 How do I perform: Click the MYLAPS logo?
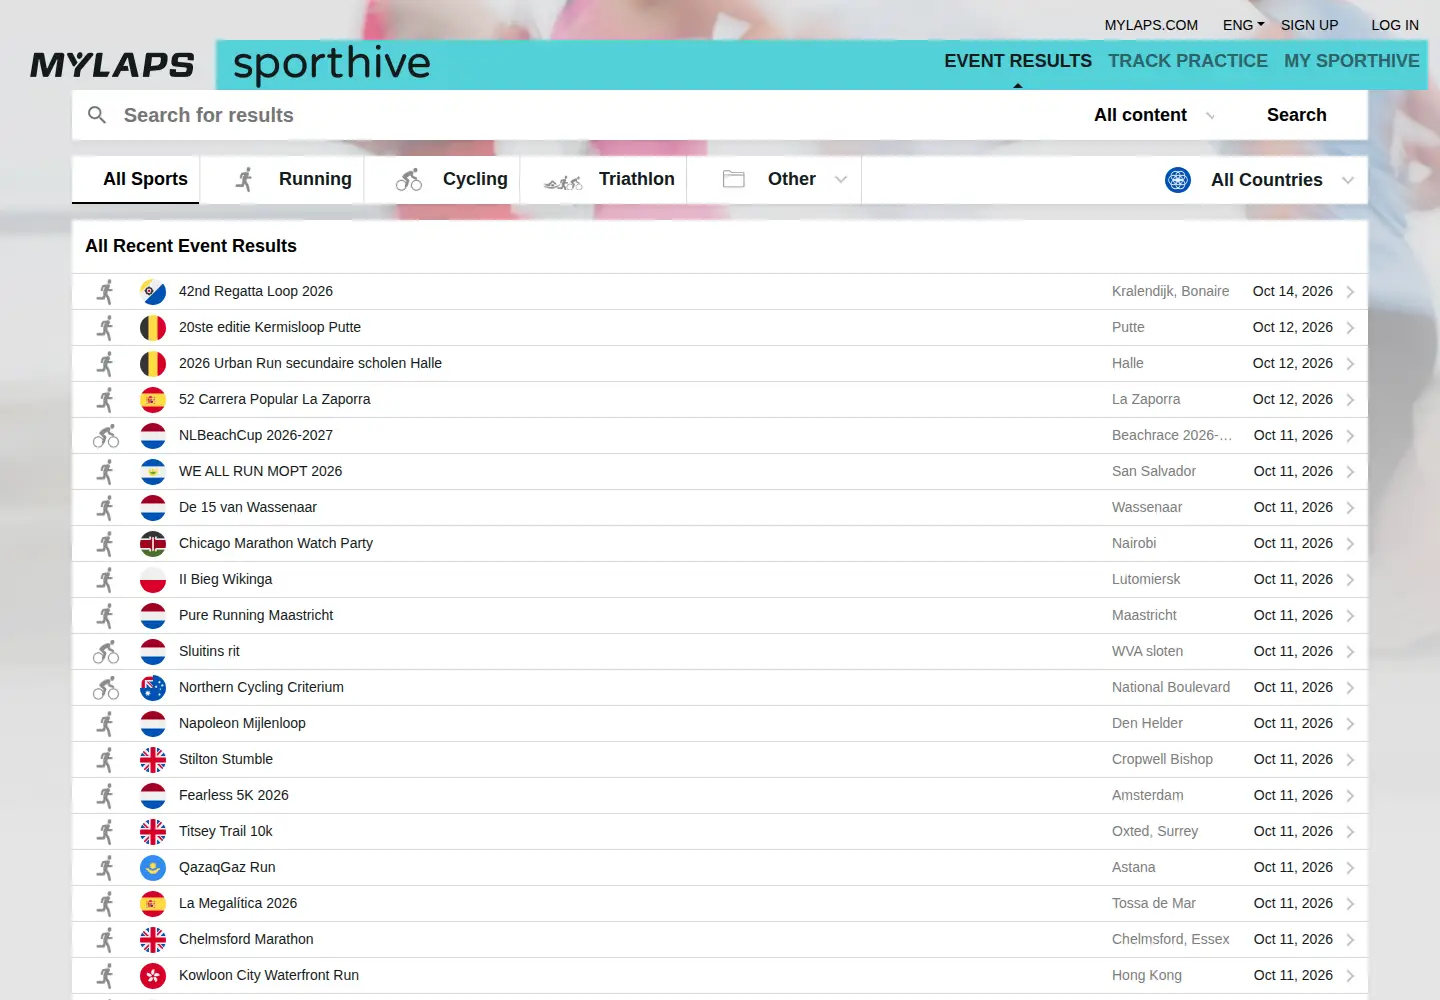coord(112,65)
